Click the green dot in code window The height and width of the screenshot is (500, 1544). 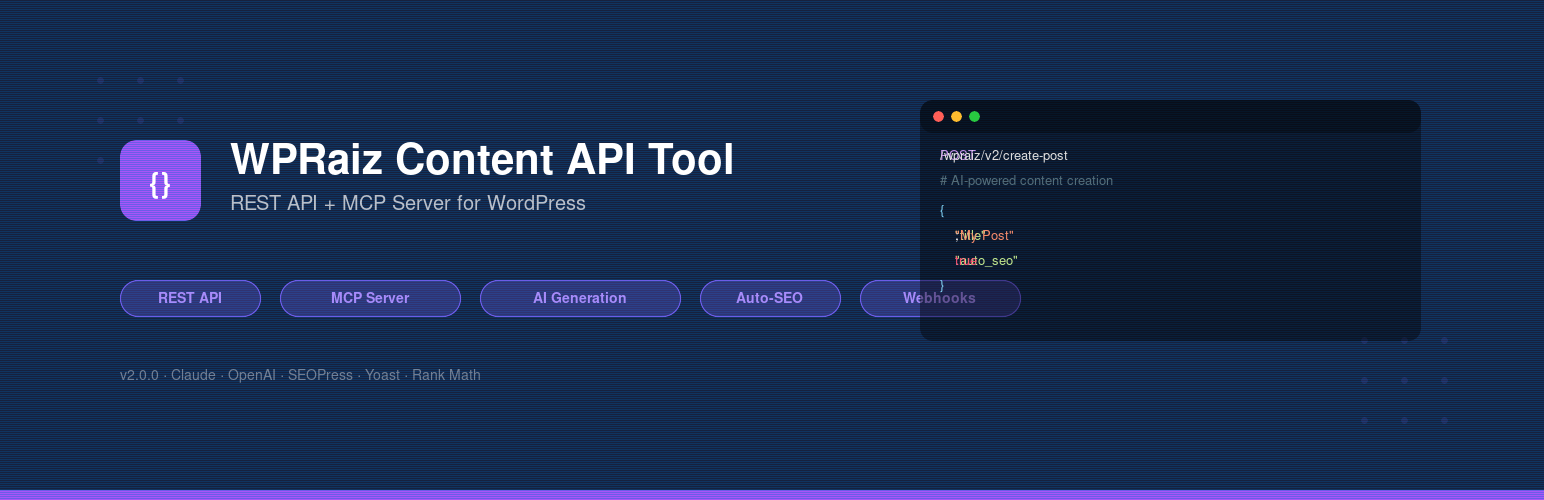[974, 117]
